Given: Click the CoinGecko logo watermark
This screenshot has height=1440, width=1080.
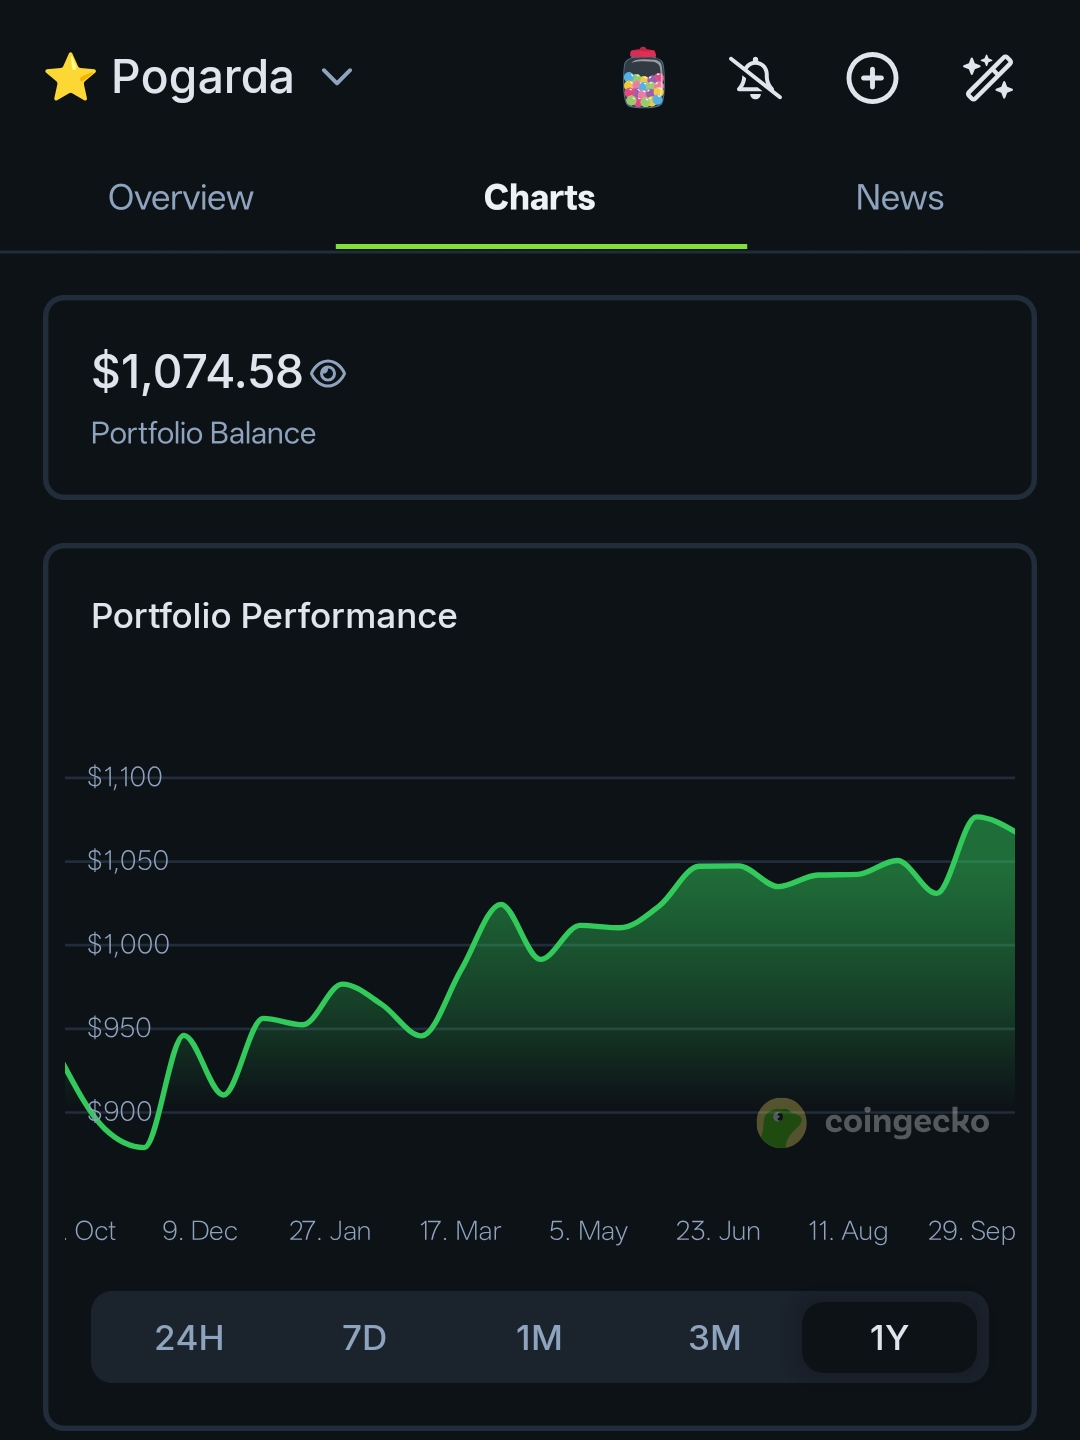Looking at the screenshot, I should pyautogui.click(x=873, y=1122).
